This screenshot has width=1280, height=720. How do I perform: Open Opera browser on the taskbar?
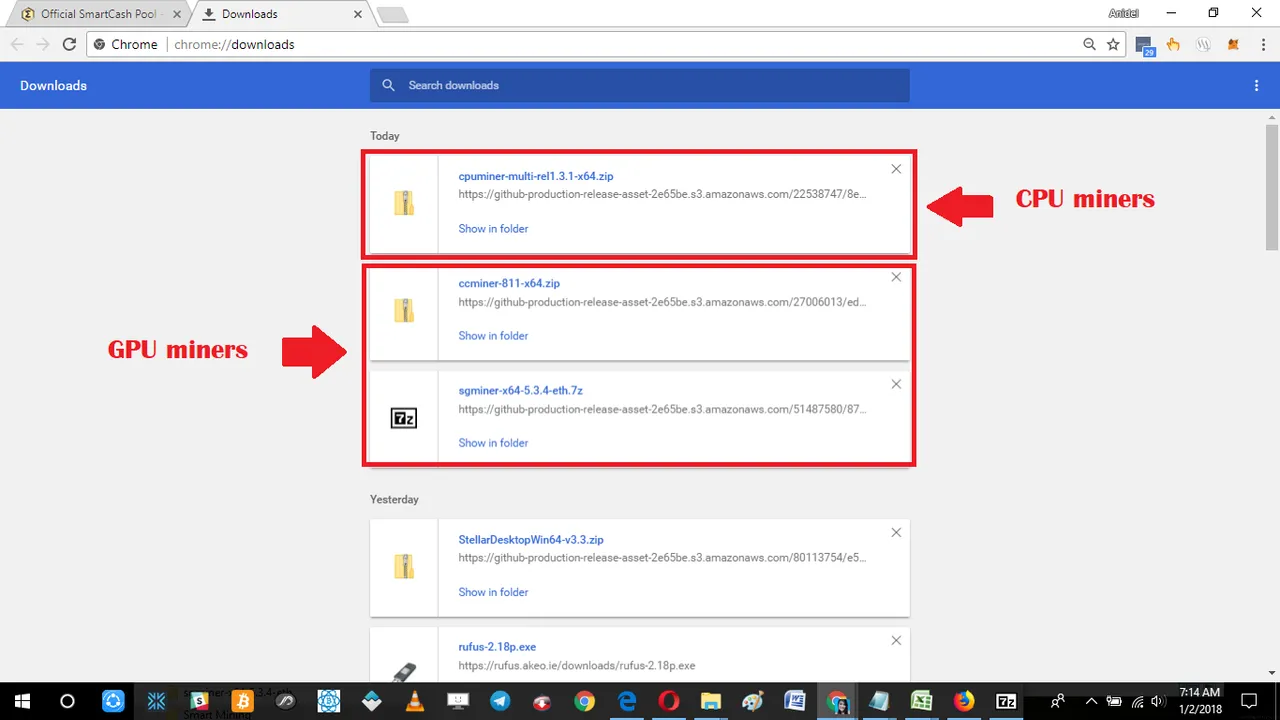670,701
